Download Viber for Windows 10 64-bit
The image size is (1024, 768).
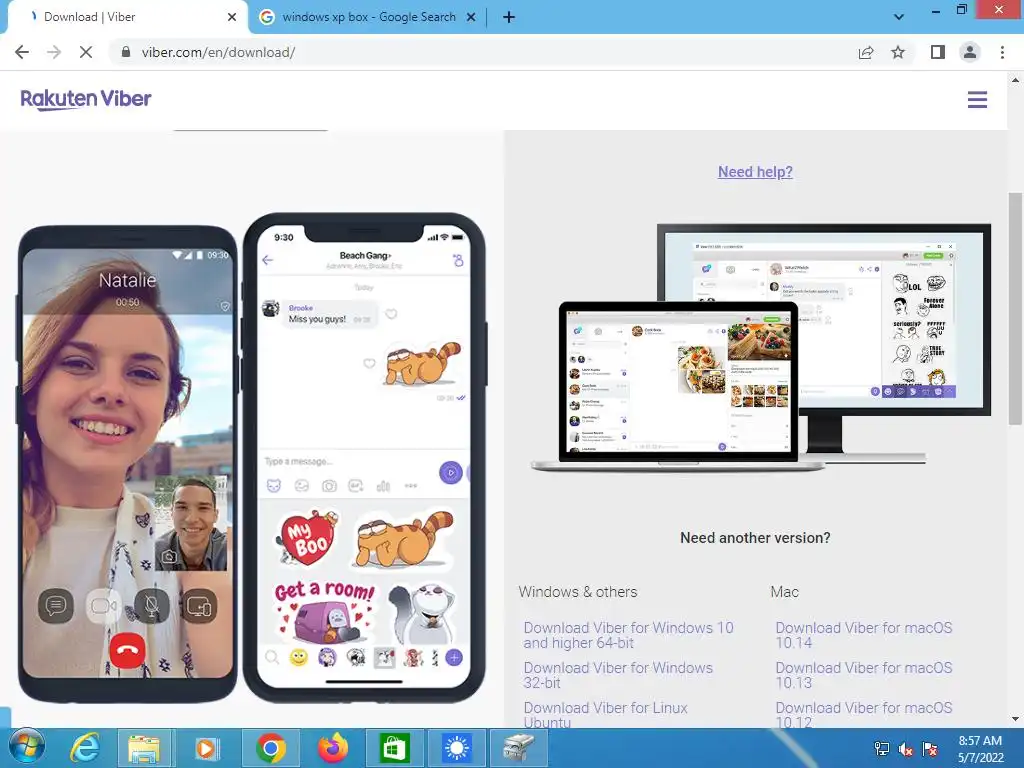pyautogui.click(x=628, y=635)
